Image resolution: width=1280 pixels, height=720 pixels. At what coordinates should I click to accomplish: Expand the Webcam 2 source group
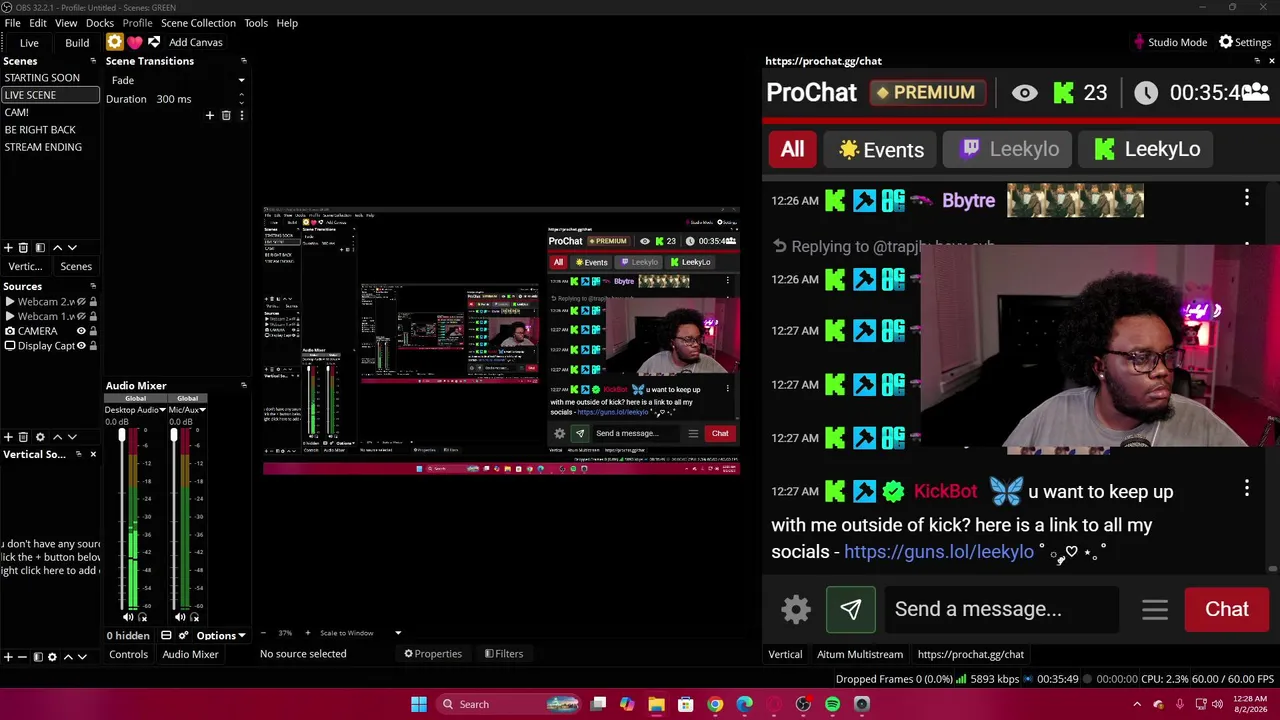(x=10, y=301)
